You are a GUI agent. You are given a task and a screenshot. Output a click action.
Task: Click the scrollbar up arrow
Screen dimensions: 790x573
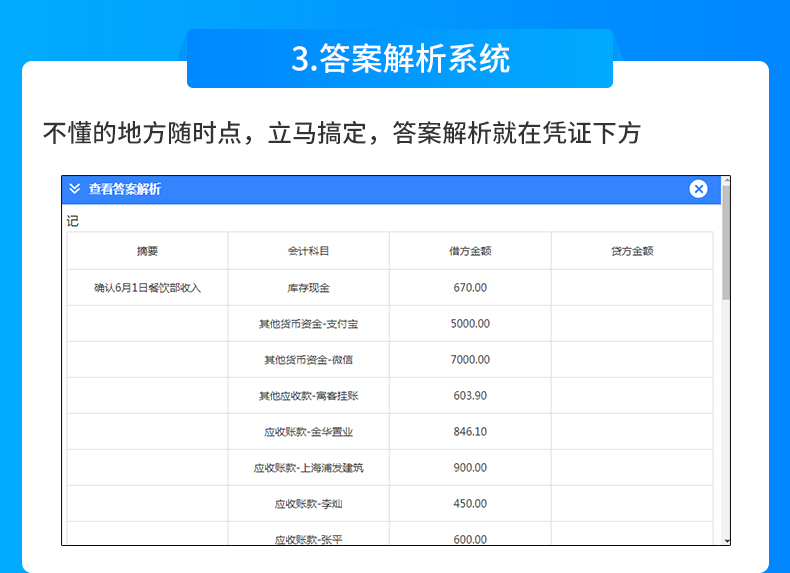pos(726,181)
